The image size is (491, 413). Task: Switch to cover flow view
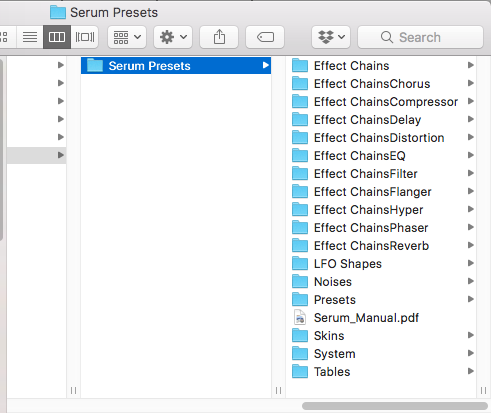(x=85, y=37)
